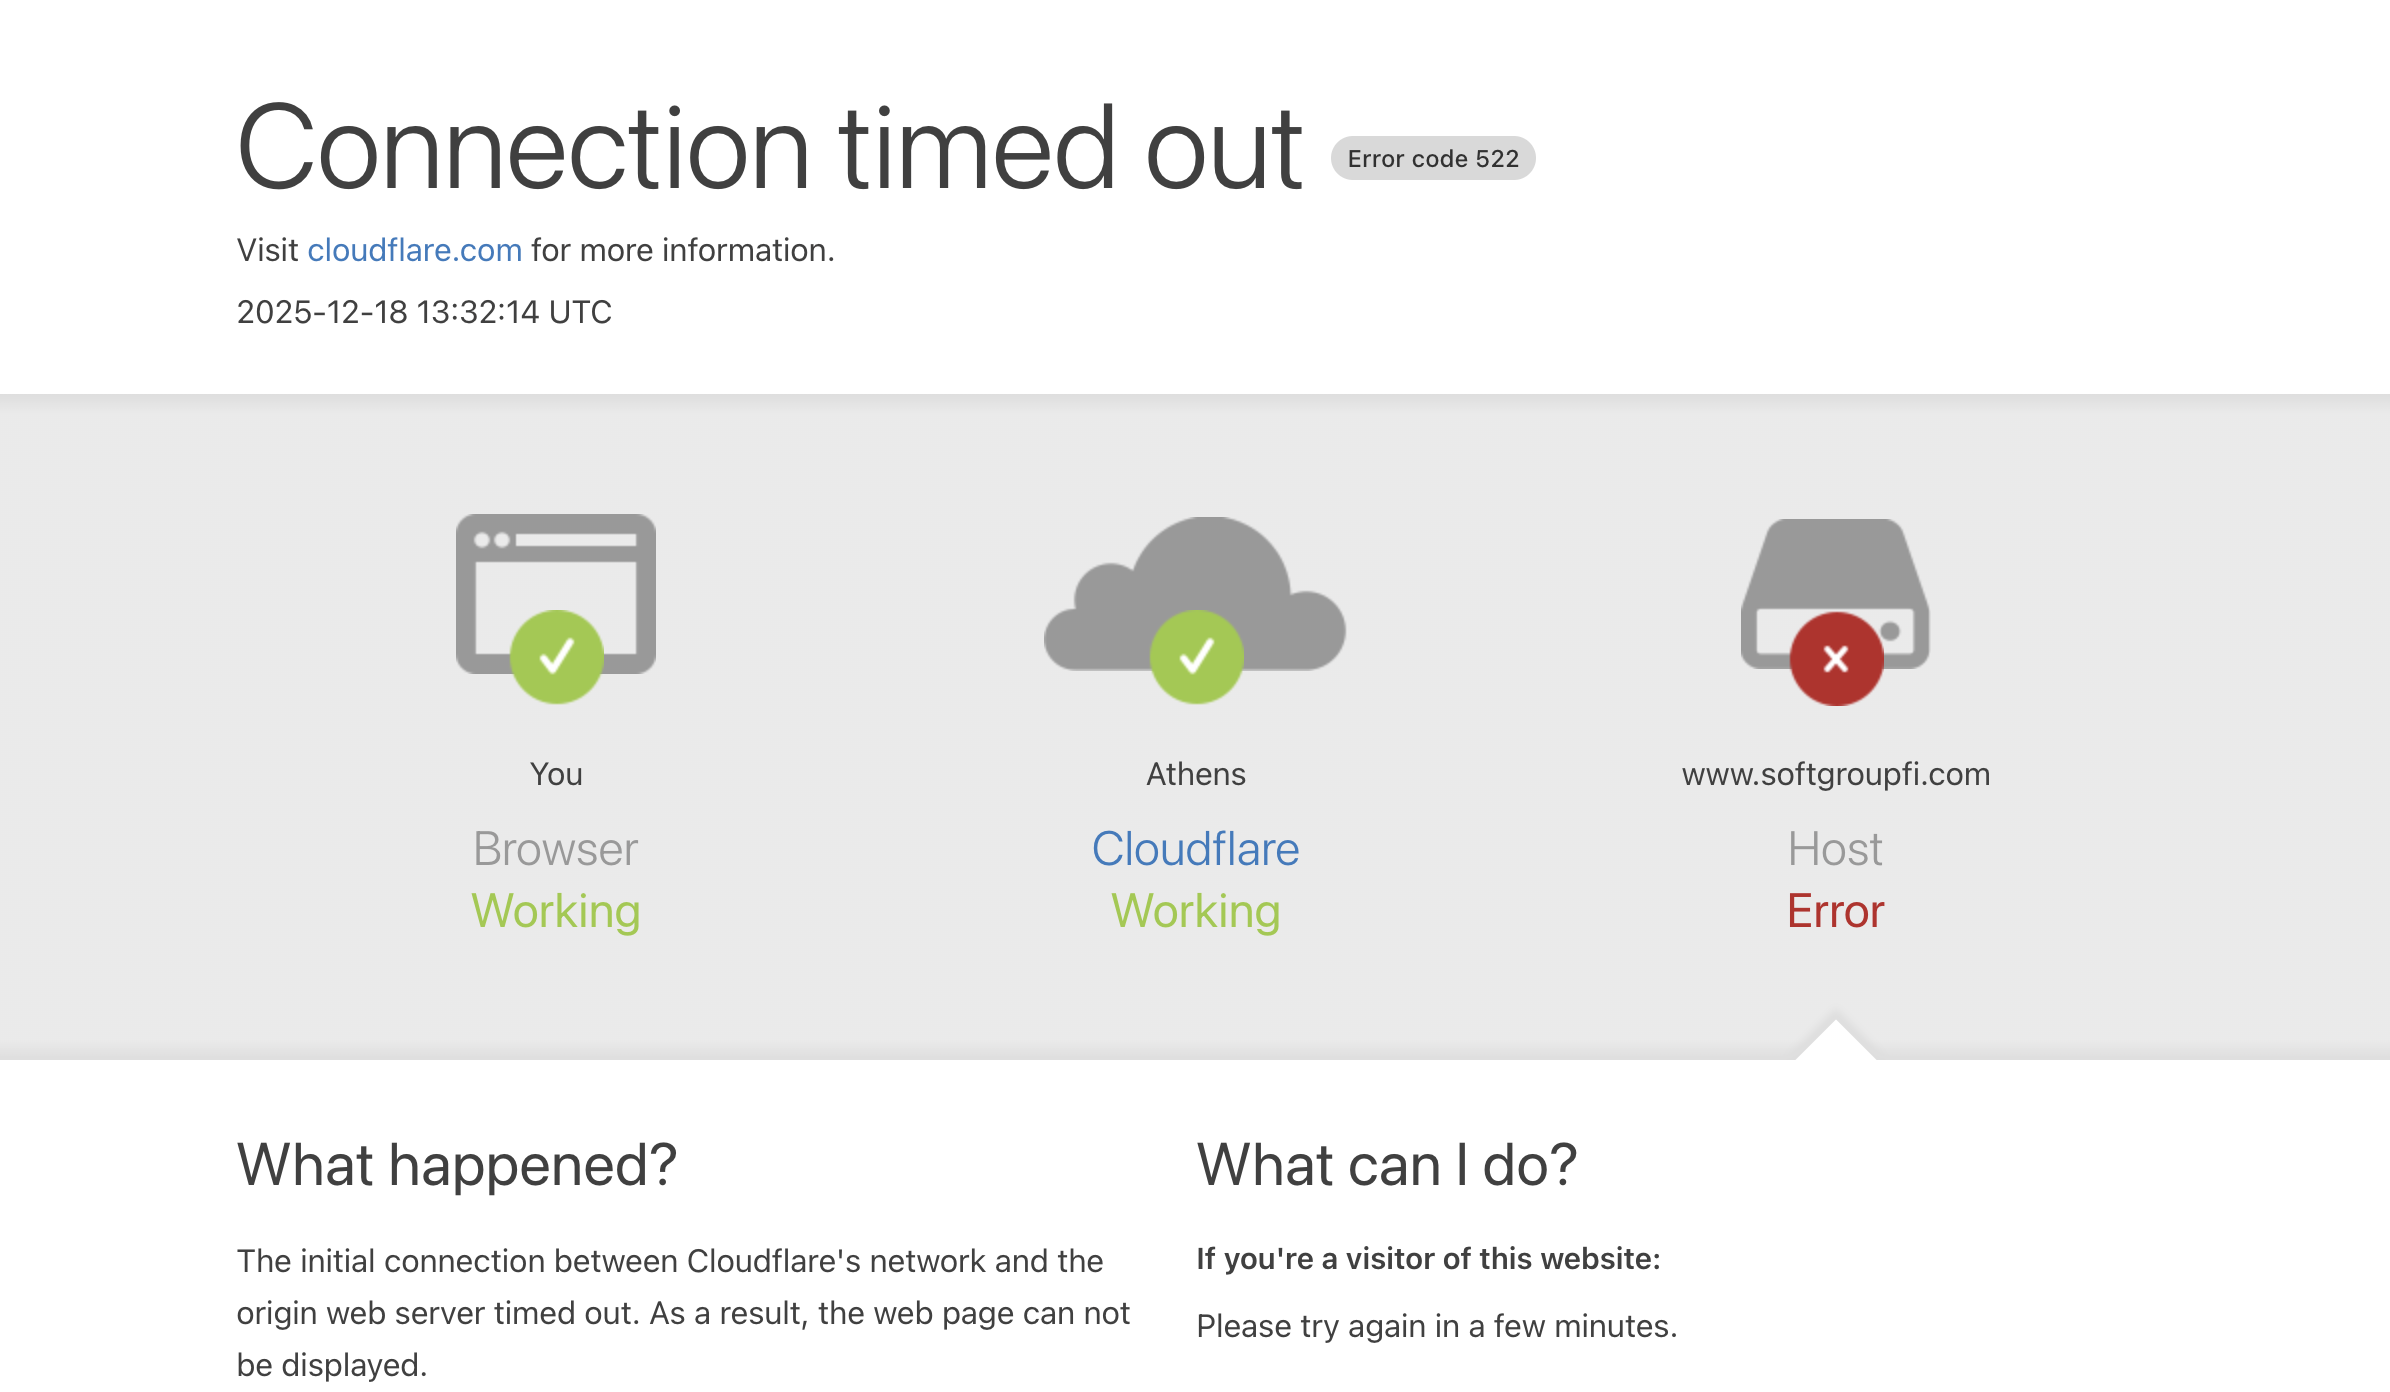Open the cloudflare.com link
Screen dimensions: 2390x1392
click(x=414, y=250)
